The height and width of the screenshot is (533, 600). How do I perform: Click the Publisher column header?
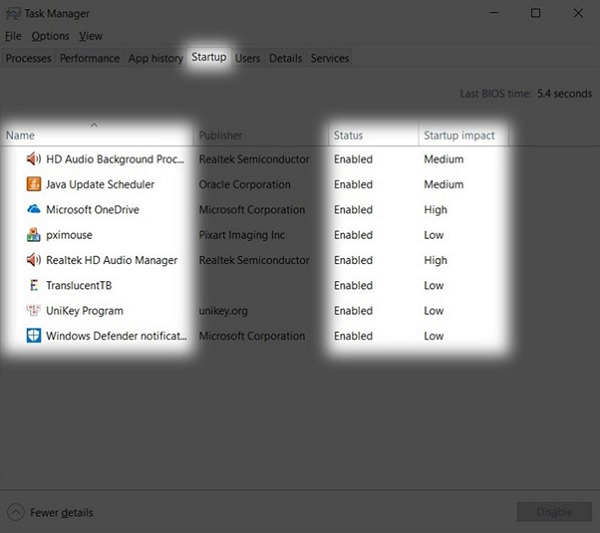pyautogui.click(x=220, y=135)
